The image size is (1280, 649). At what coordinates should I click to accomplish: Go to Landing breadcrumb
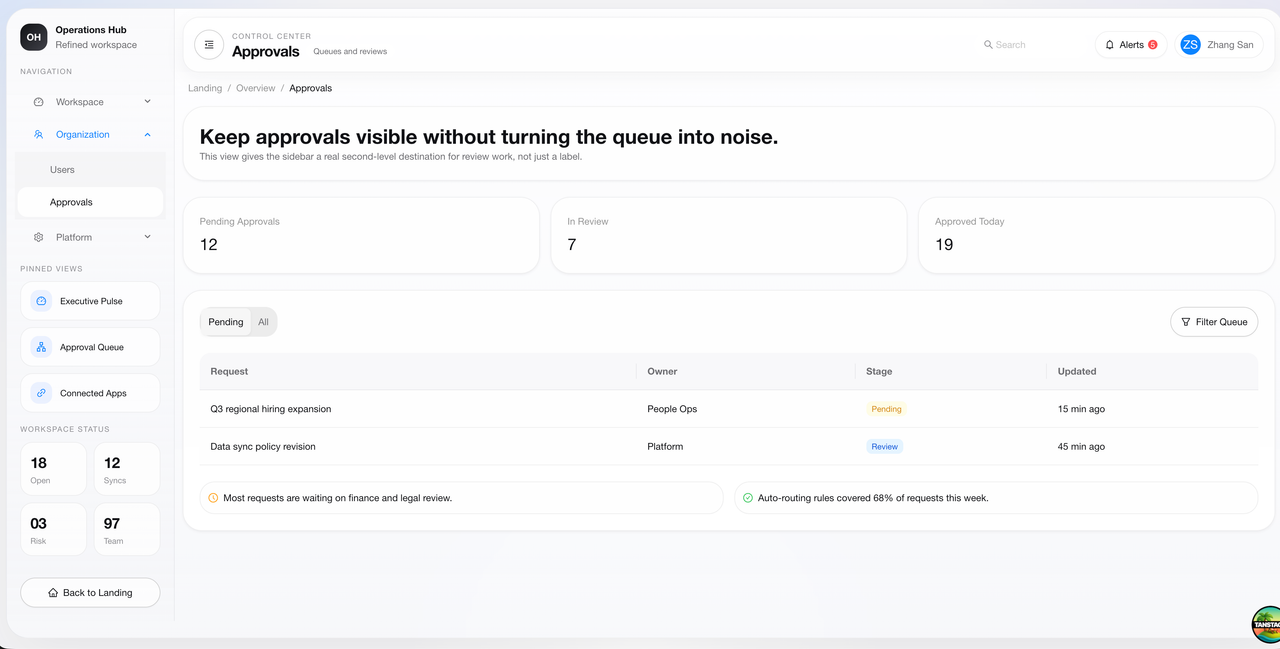click(205, 88)
